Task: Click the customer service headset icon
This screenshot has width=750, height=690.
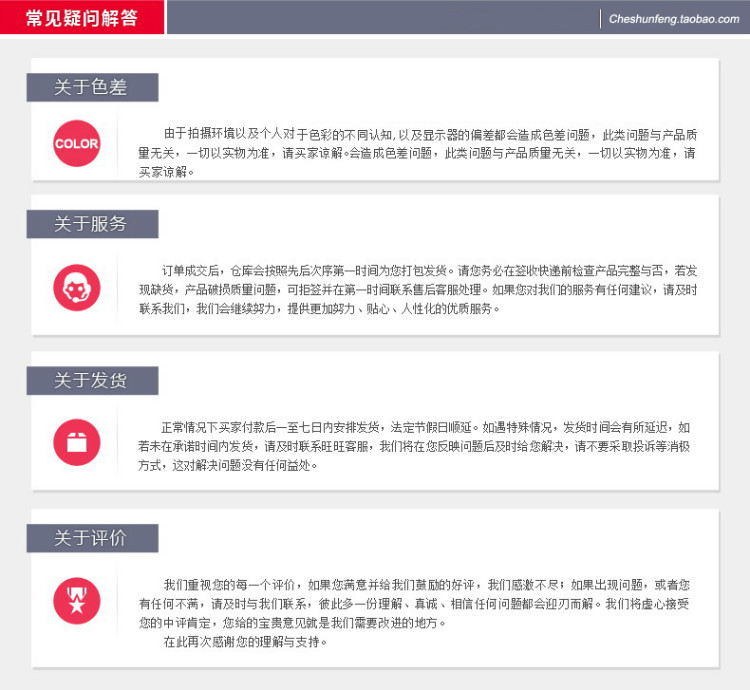Action: coord(77,285)
